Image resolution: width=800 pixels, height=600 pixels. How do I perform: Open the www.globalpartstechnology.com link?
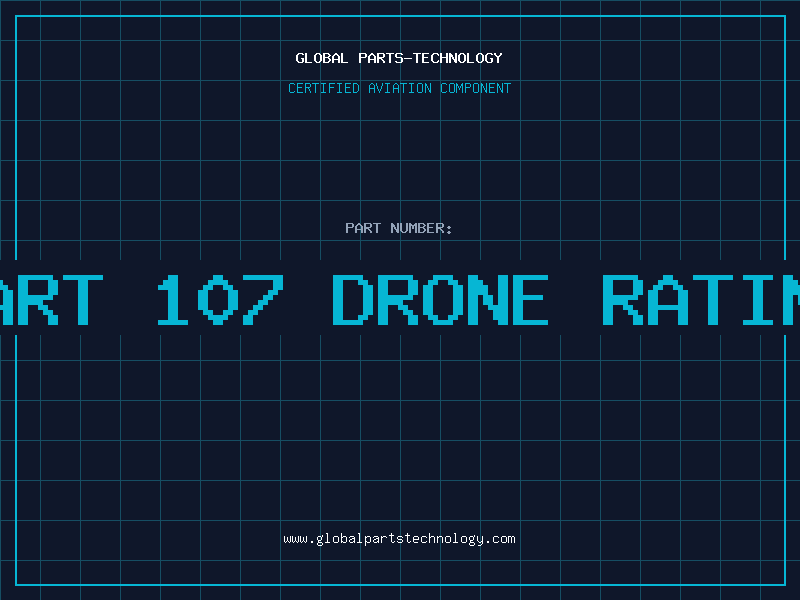(399, 539)
